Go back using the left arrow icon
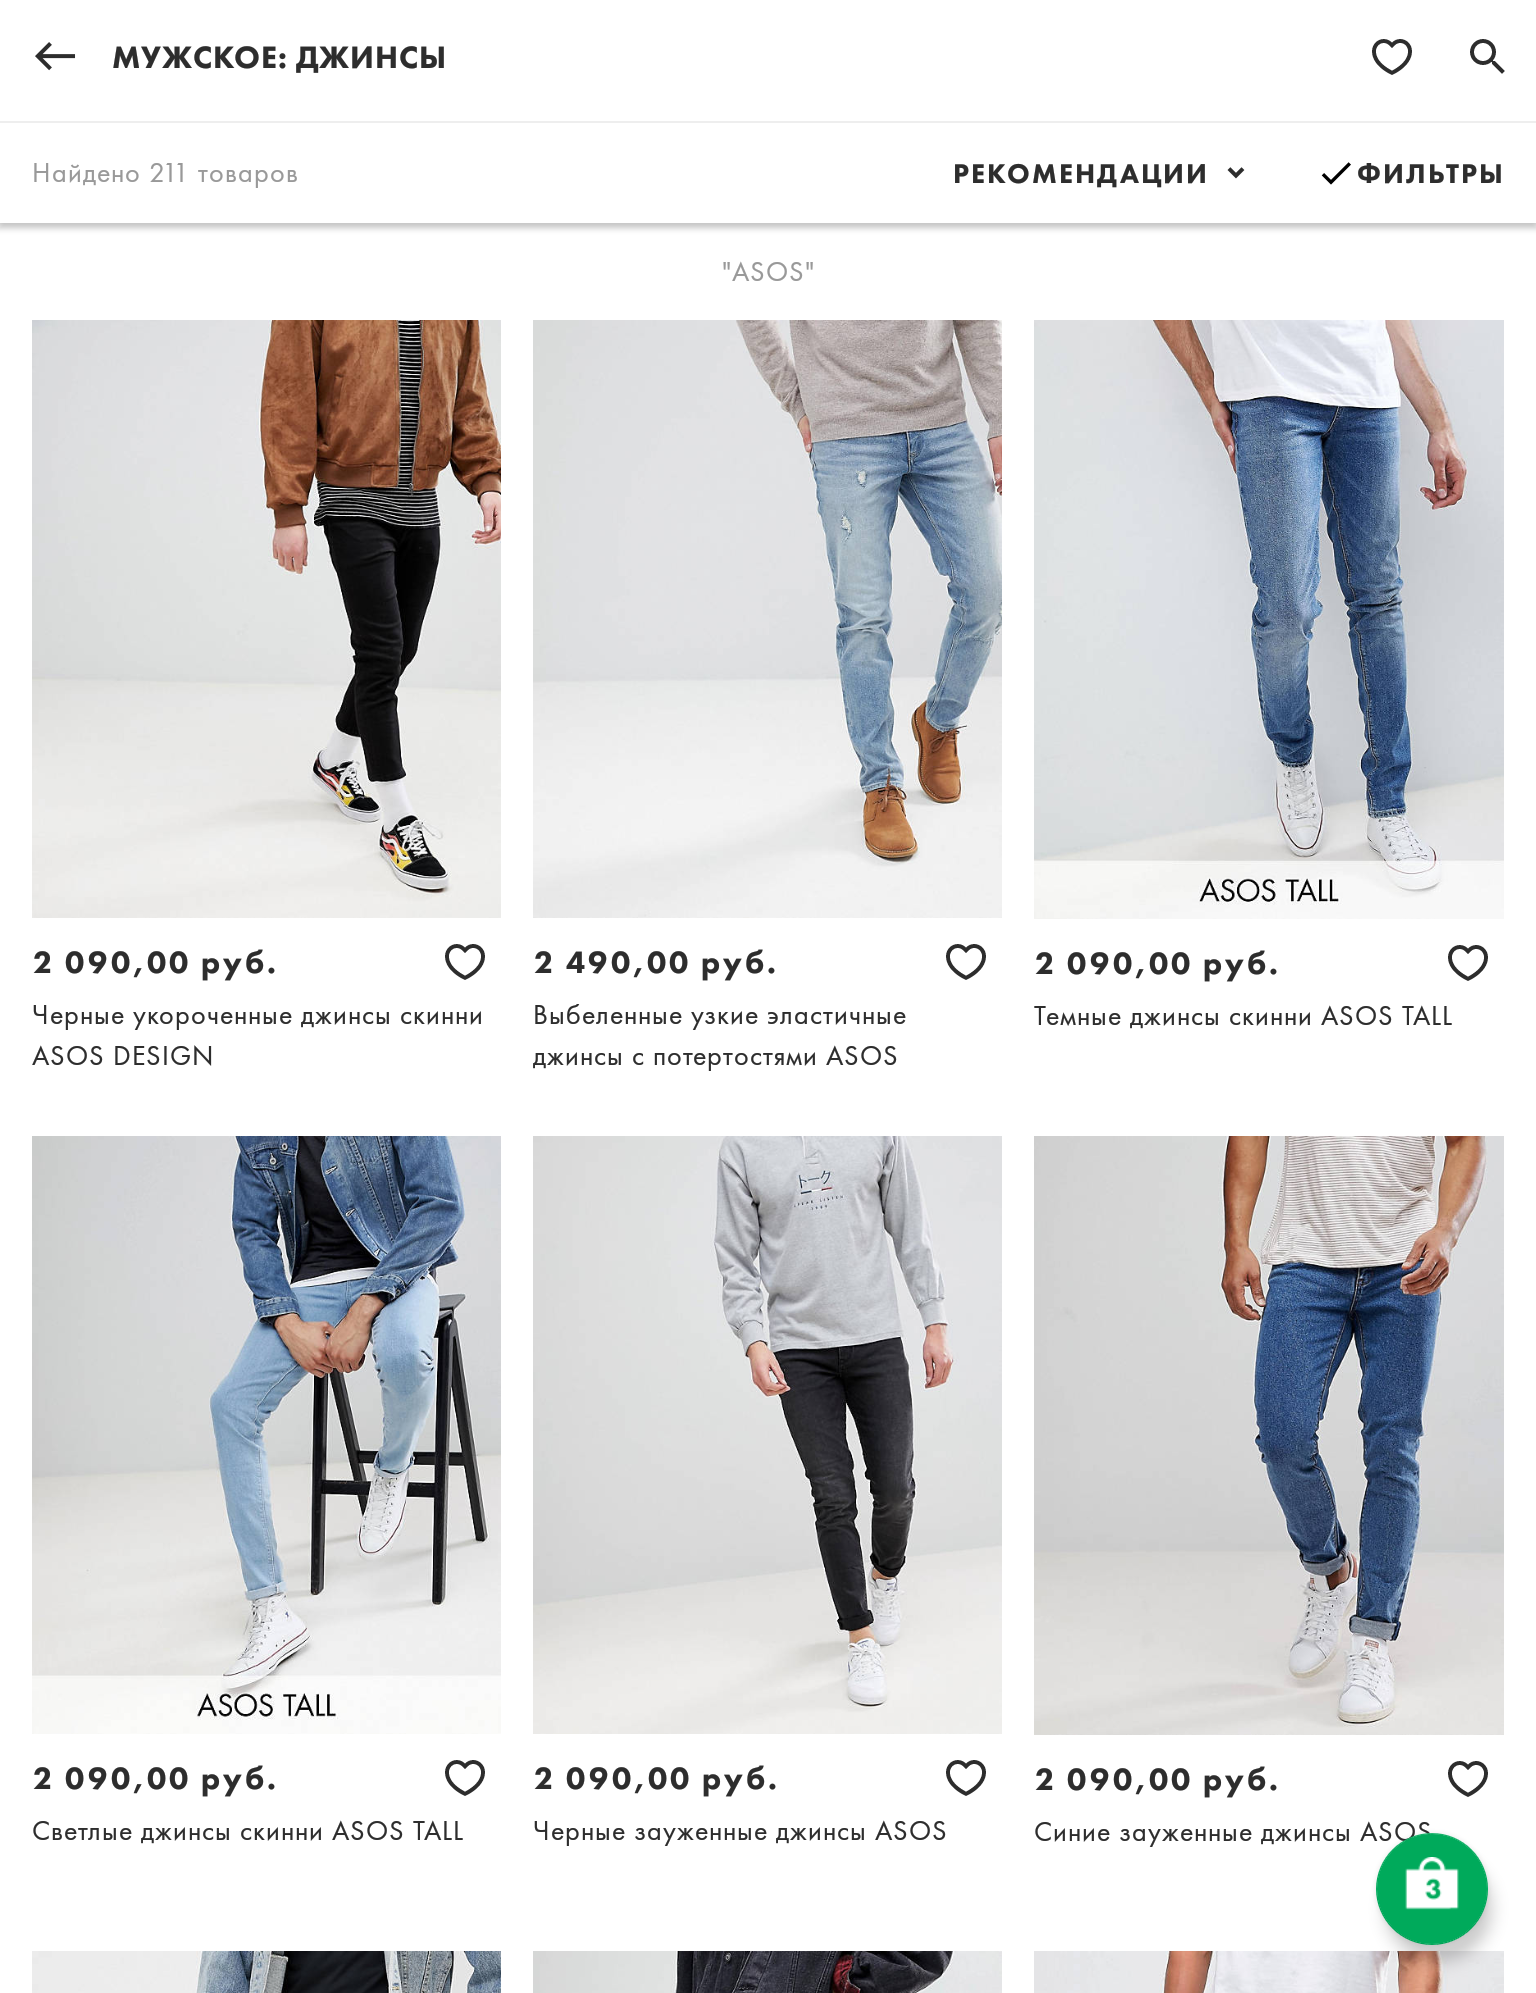1536x1993 pixels. [x=55, y=57]
